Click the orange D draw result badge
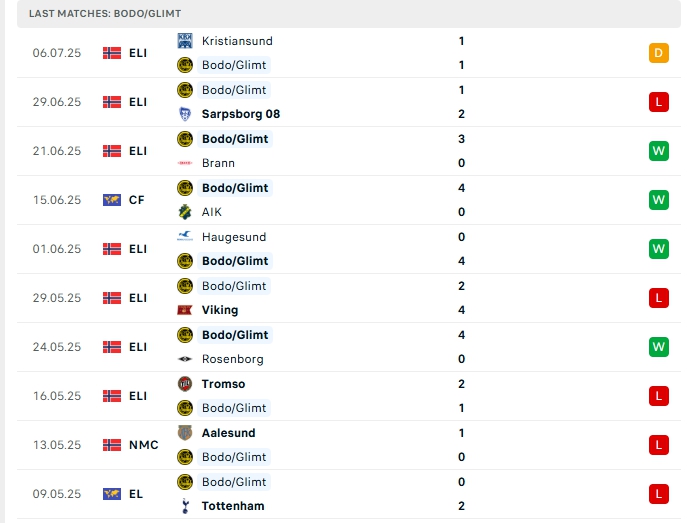Viewport: 692px width, 523px height. point(658,53)
